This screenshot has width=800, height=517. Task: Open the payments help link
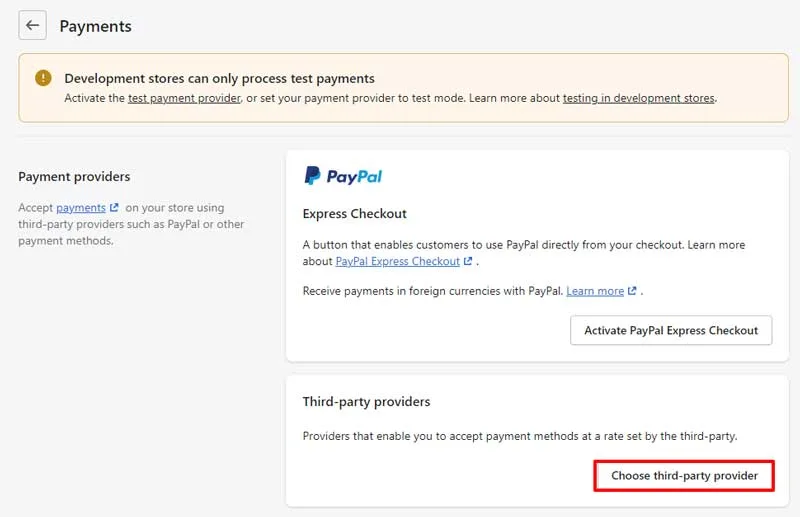(81, 208)
